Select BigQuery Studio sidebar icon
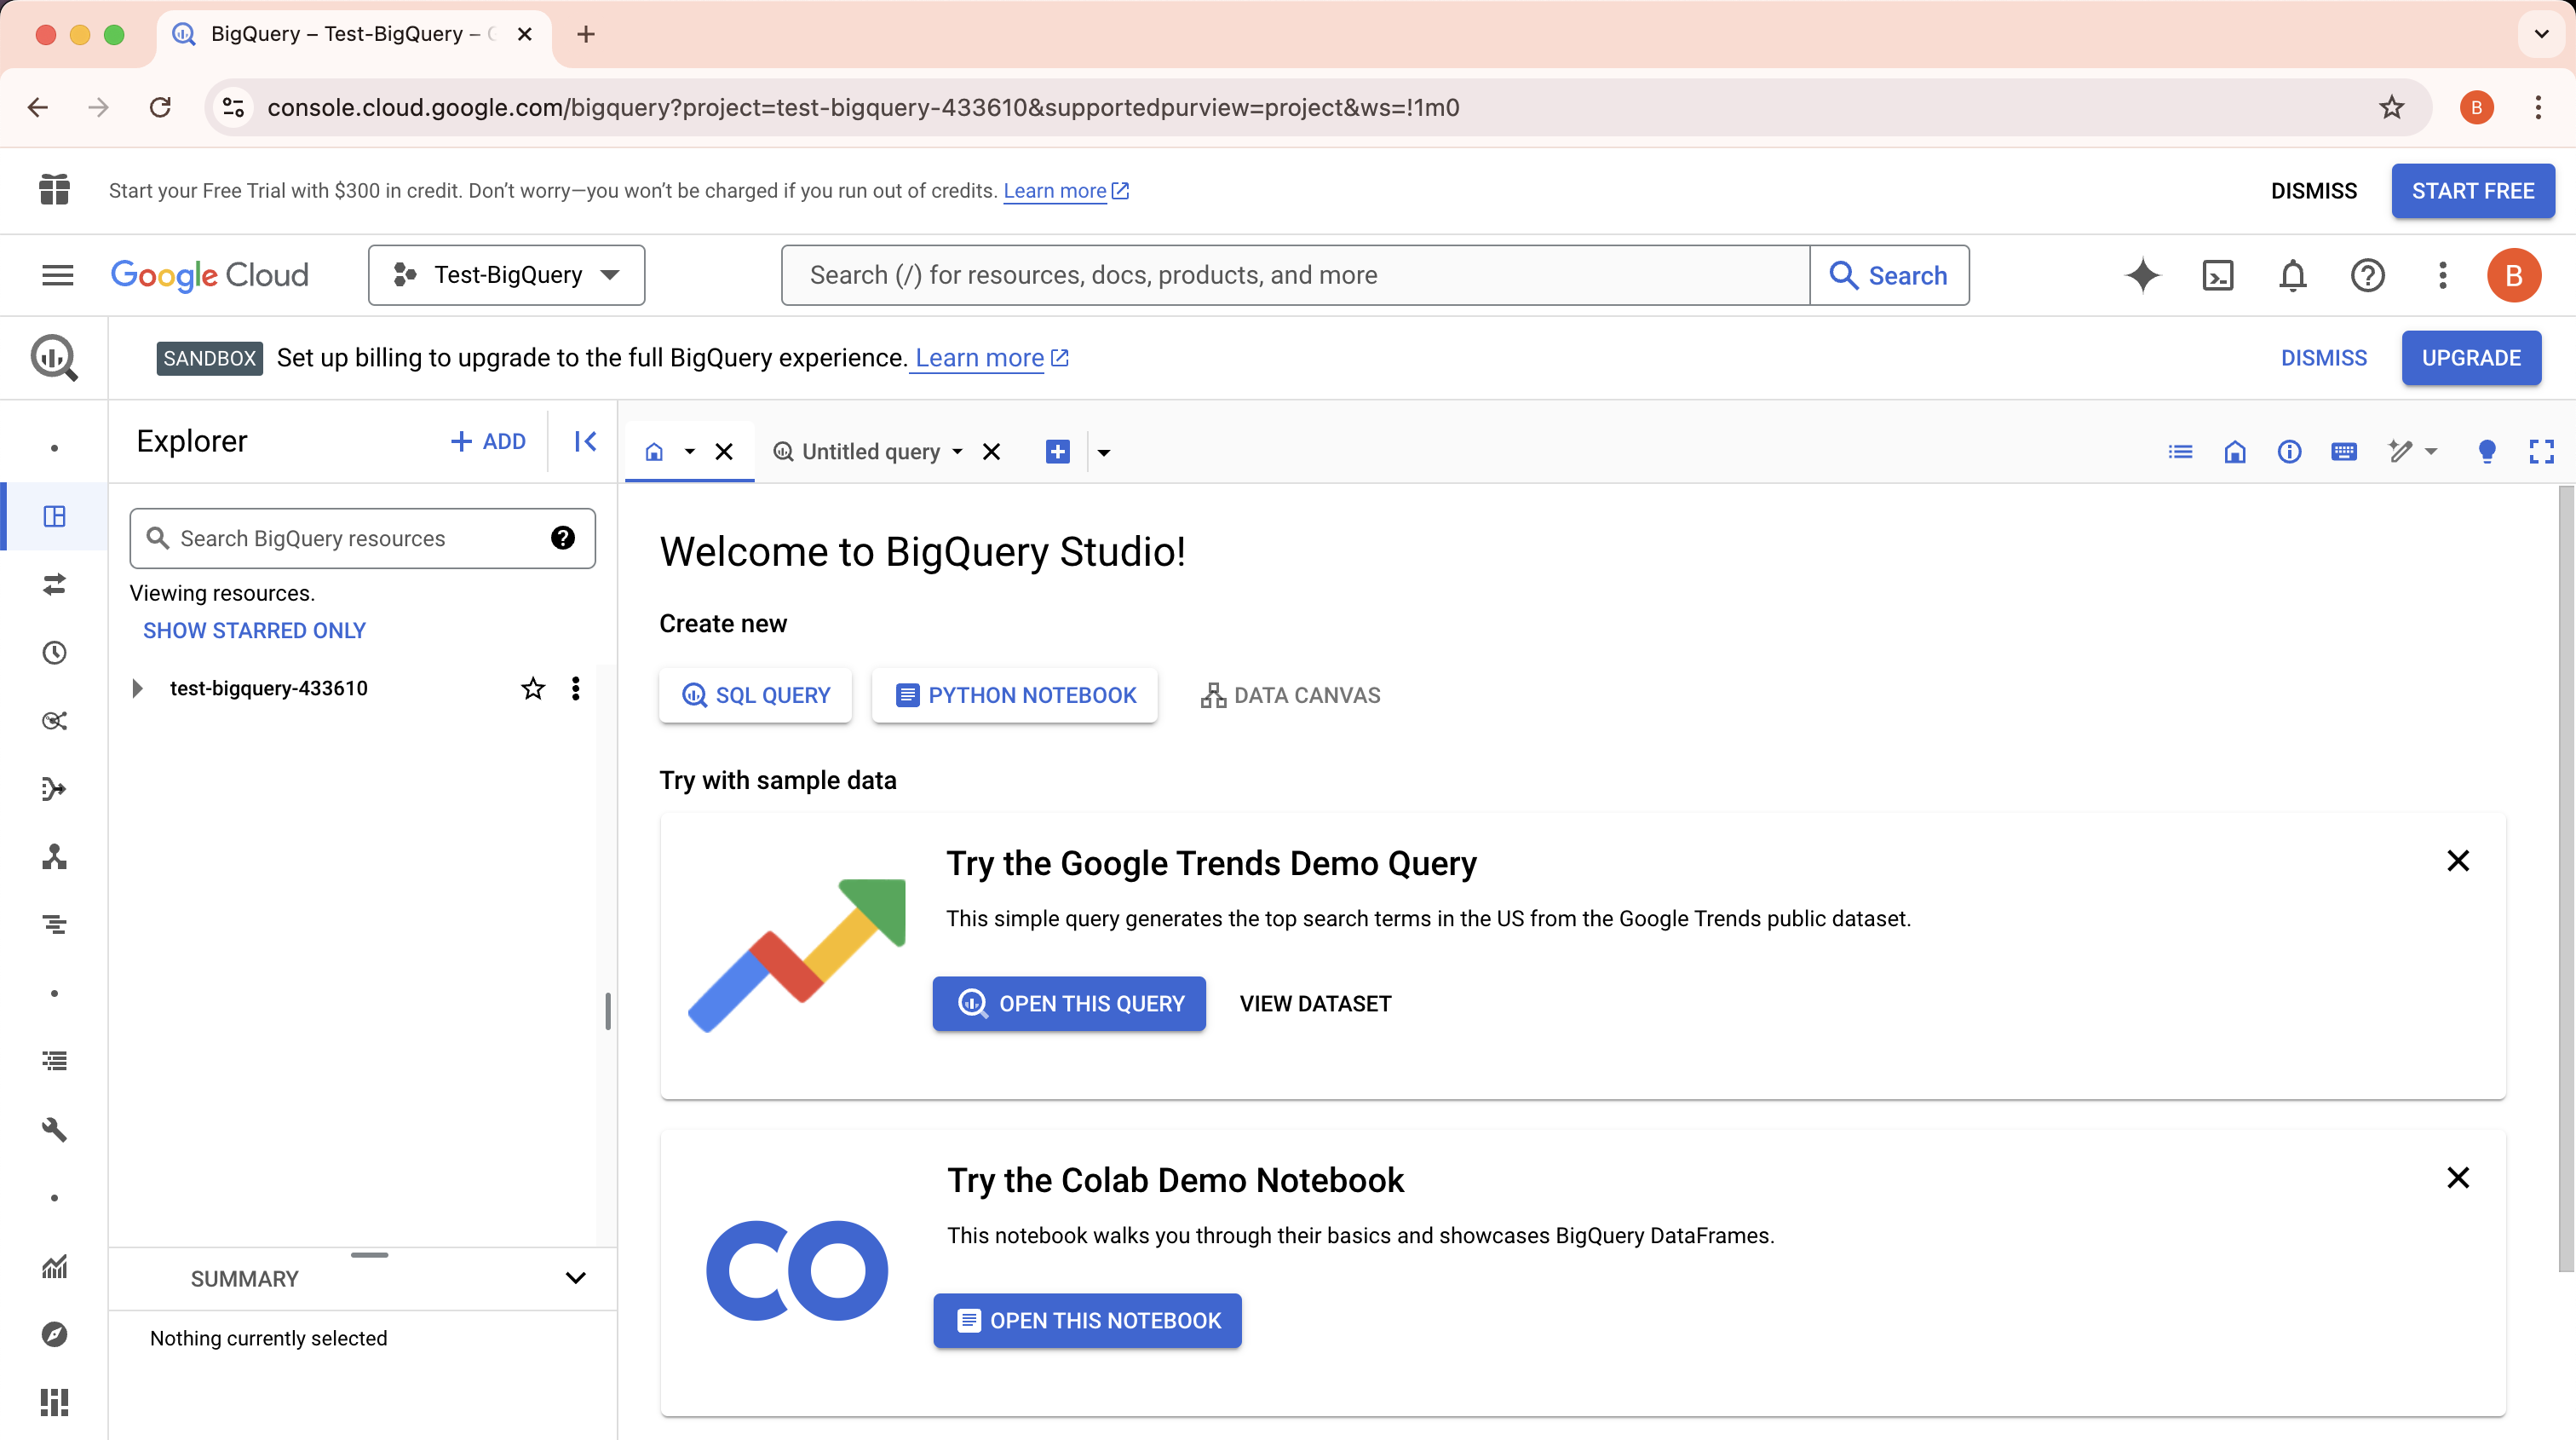The image size is (2576, 1440). 54,516
